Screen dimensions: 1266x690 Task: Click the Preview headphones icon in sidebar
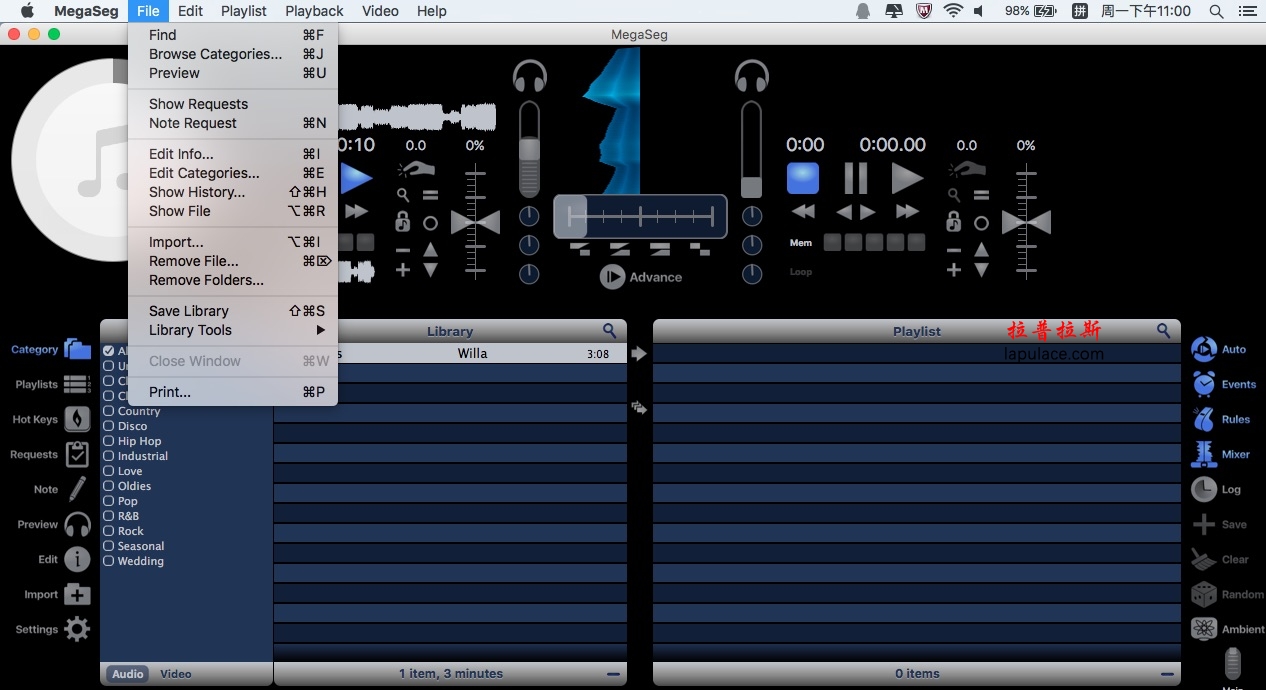point(77,524)
